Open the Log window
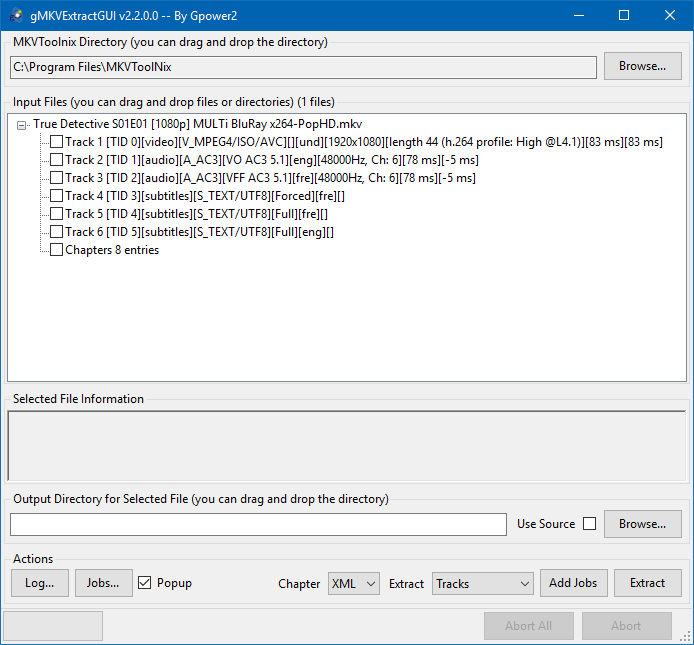This screenshot has width=694, height=645. pos(40,583)
